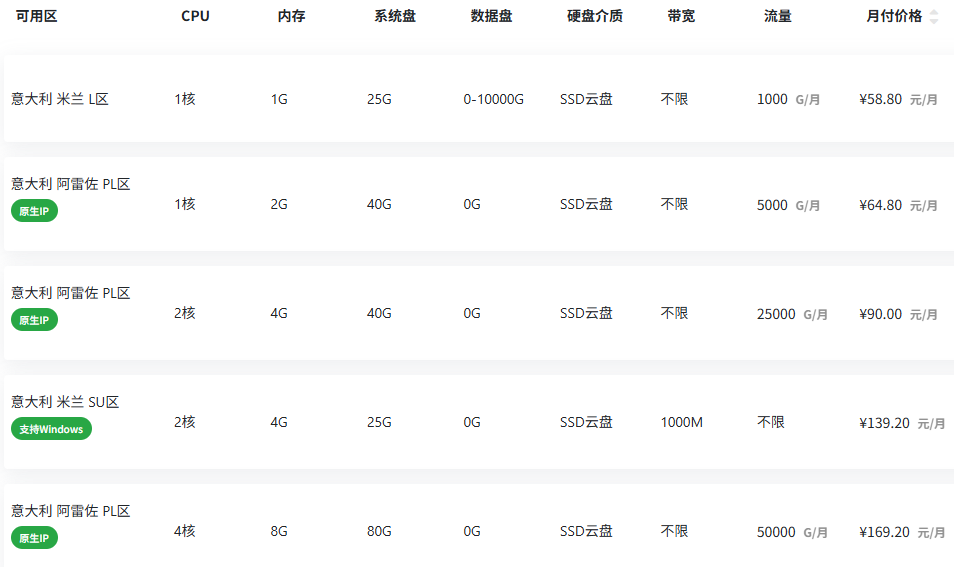Click 原生IP badge in the ¥90.00 row
954x567 pixels.
tap(35, 320)
